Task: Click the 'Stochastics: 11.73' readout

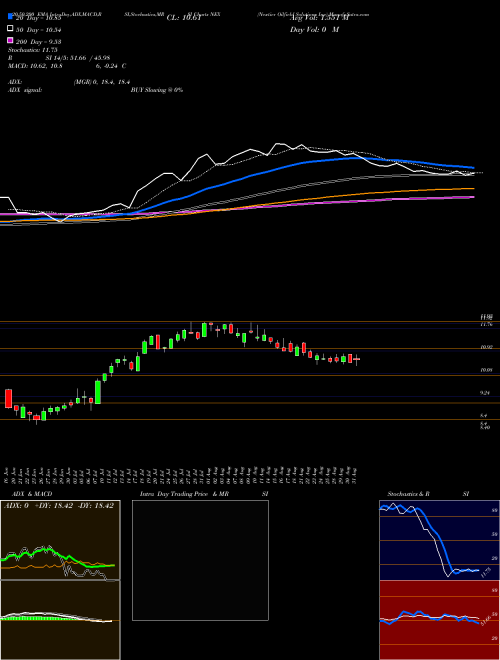Action: coord(33,50)
